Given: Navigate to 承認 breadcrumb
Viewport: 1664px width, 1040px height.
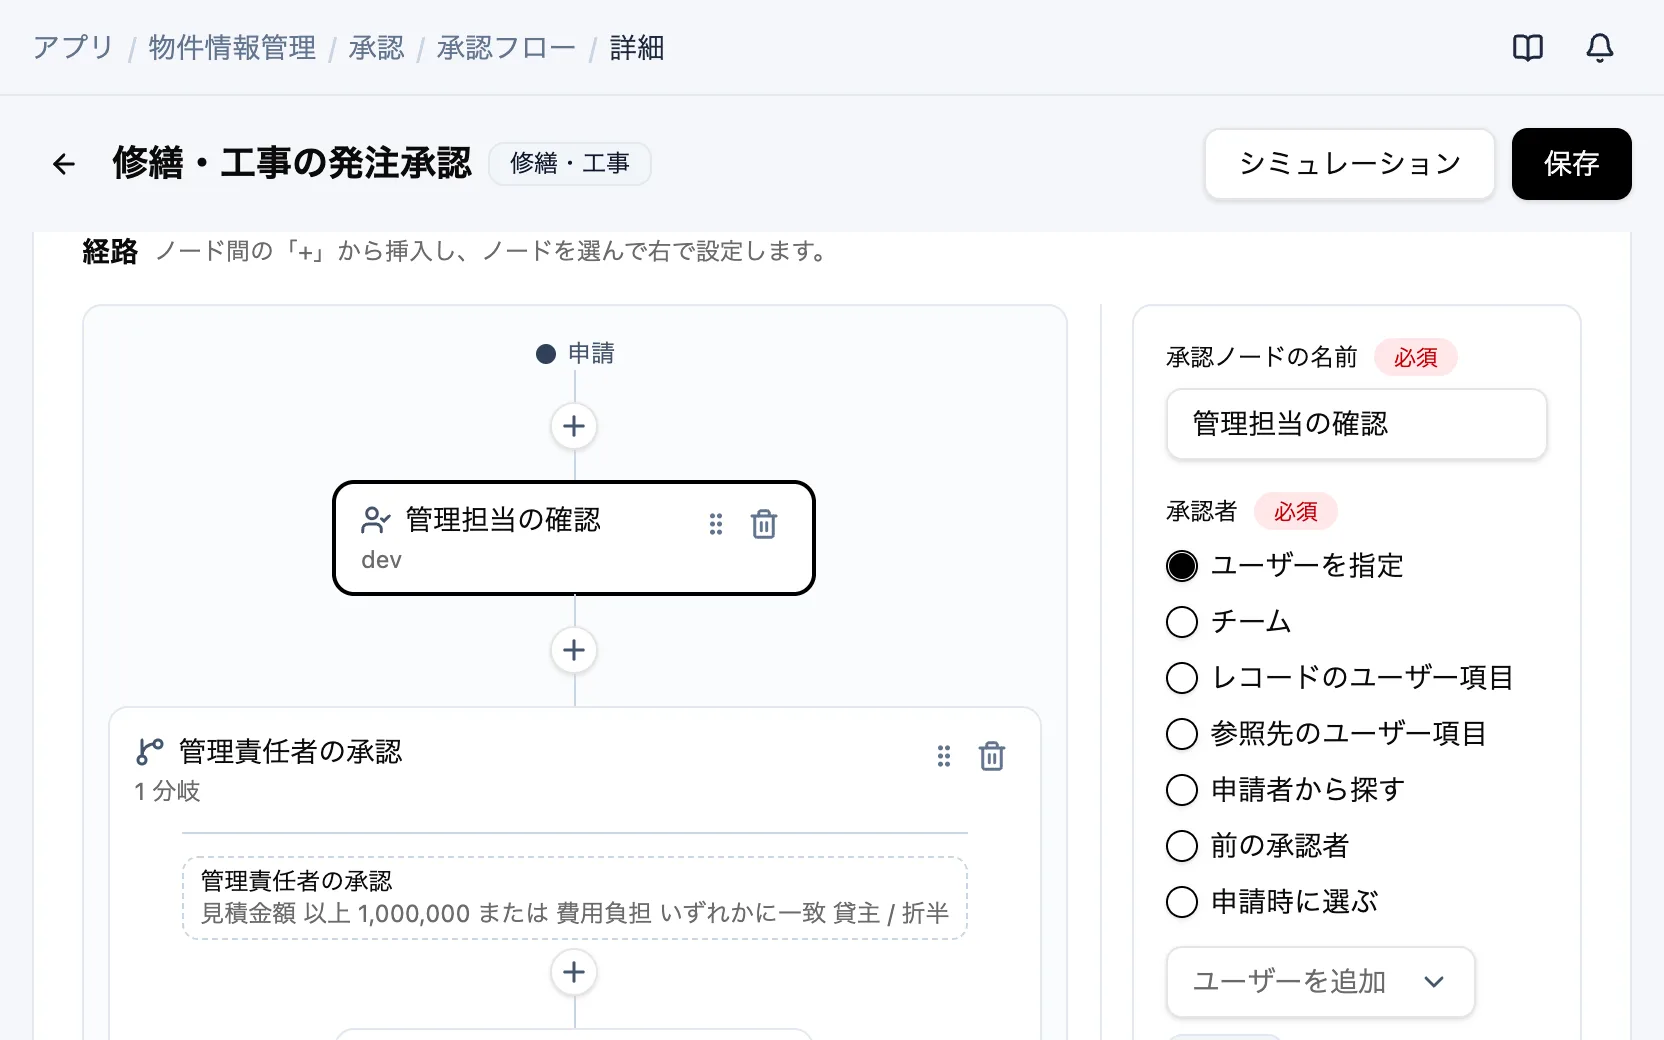Looking at the screenshot, I should (x=377, y=47).
